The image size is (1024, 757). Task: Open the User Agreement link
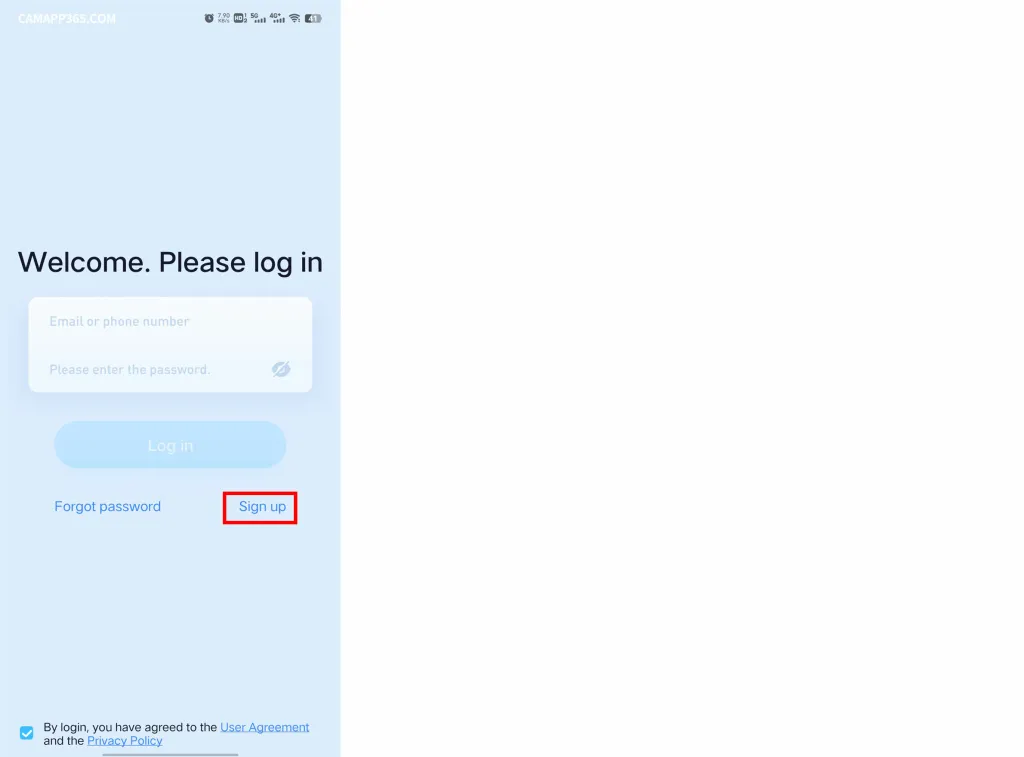(x=264, y=727)
